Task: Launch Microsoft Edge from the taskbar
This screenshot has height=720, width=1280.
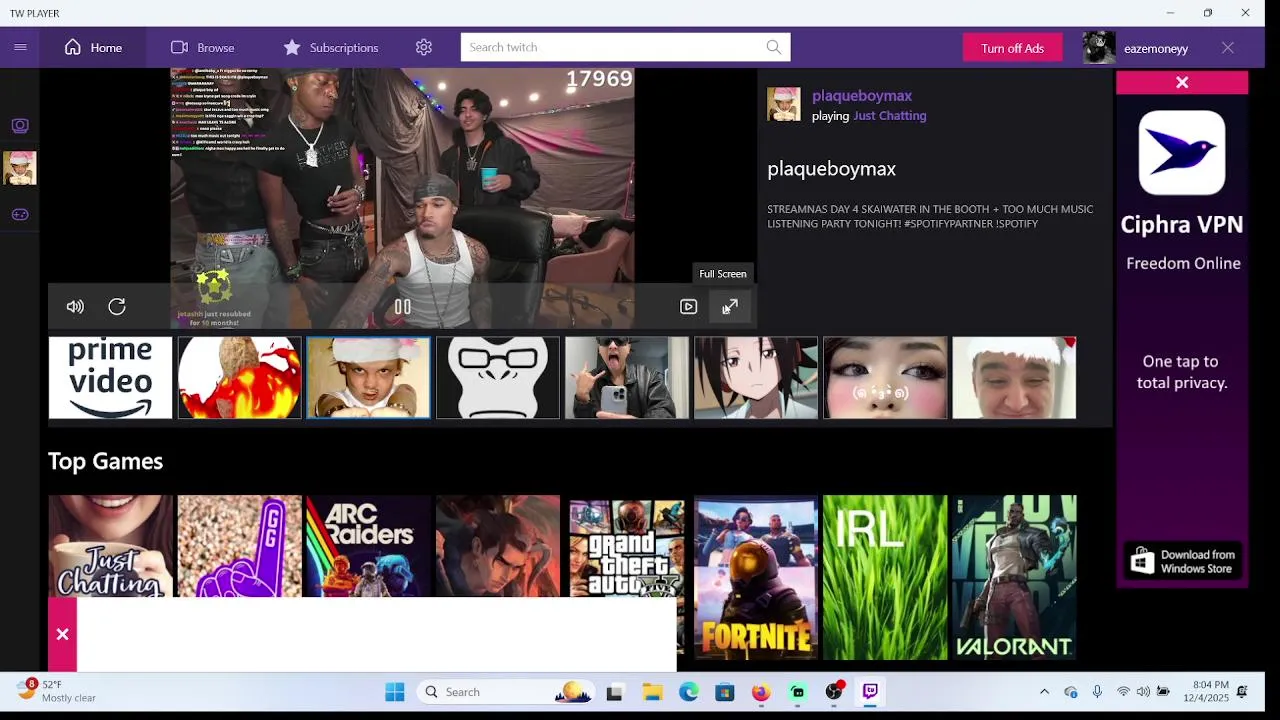Action: pyautogui.click(x=689, y=692)
